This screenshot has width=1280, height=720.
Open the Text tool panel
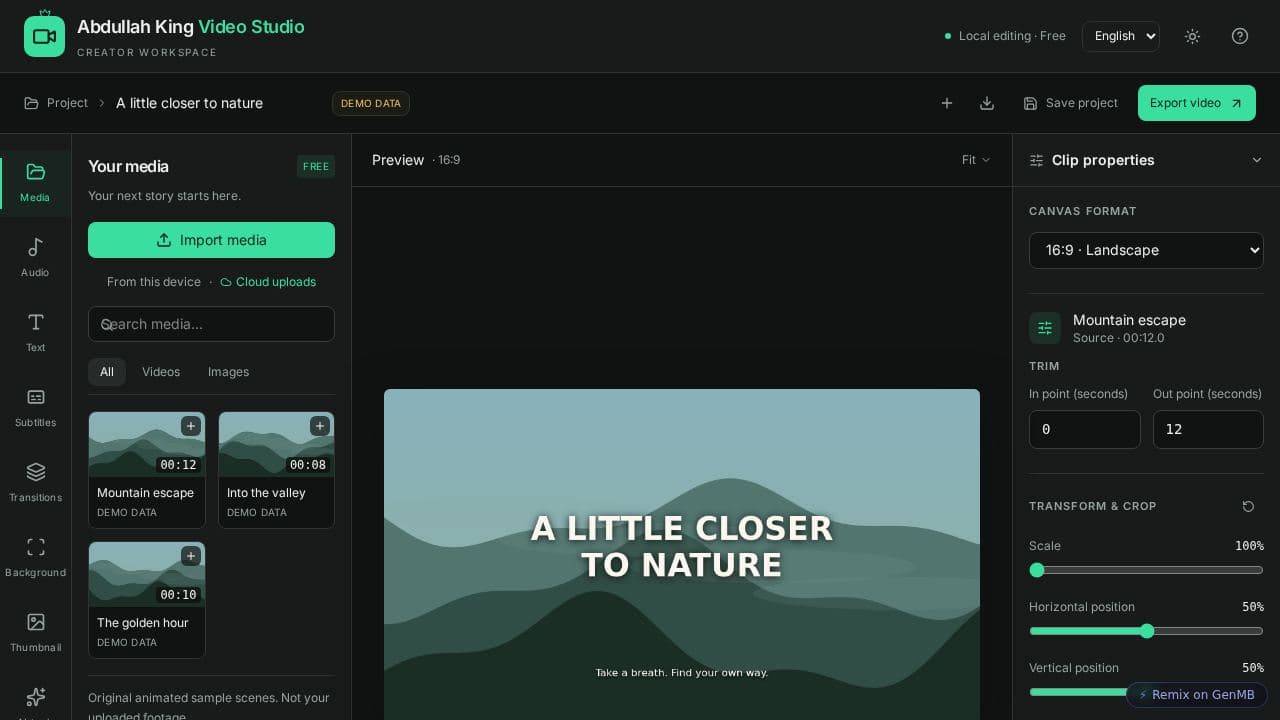coord(35,333)
